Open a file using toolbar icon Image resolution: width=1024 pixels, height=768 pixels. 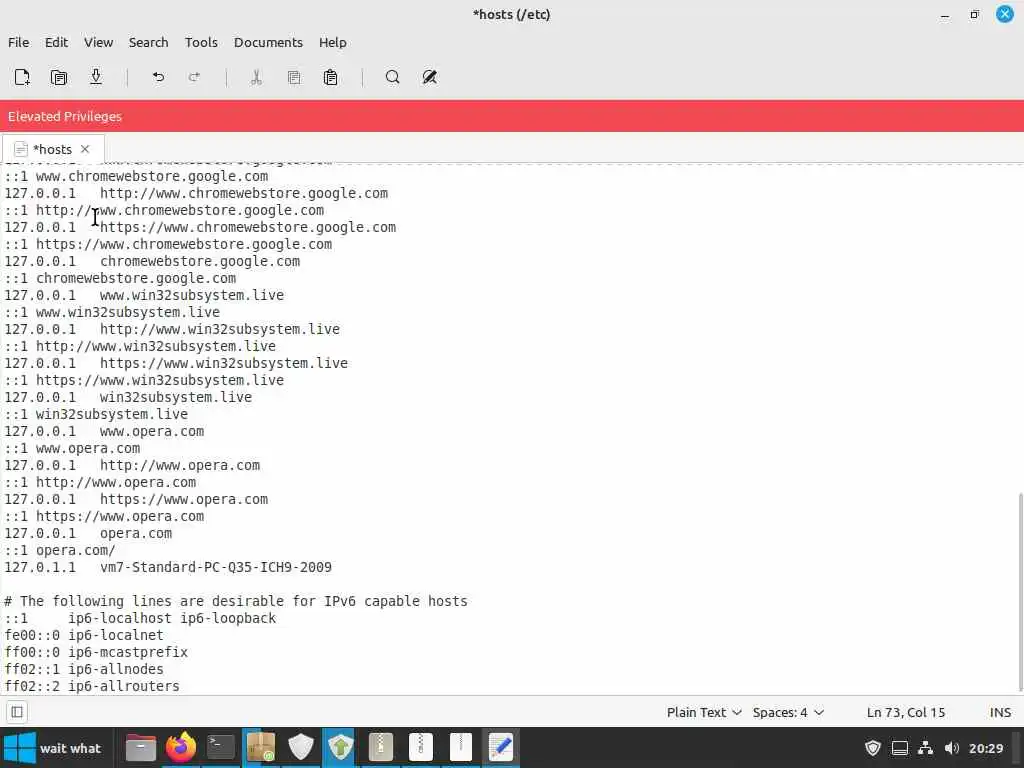pos(59,77)
